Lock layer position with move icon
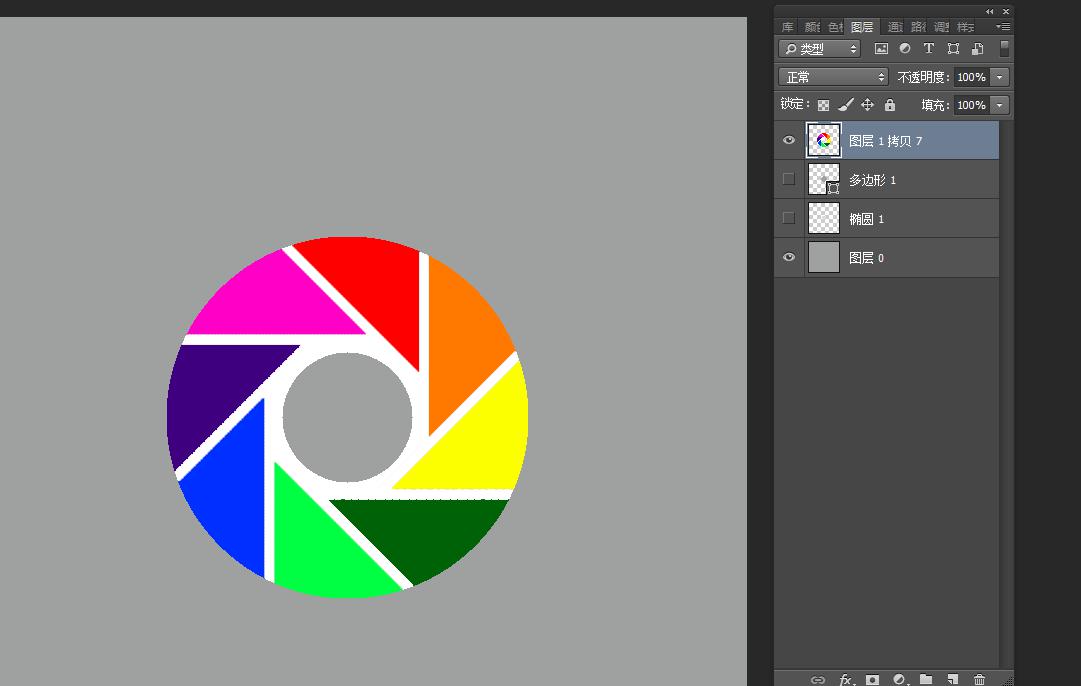This screenshot has width=1081, height=686. (x=868, y=105)
